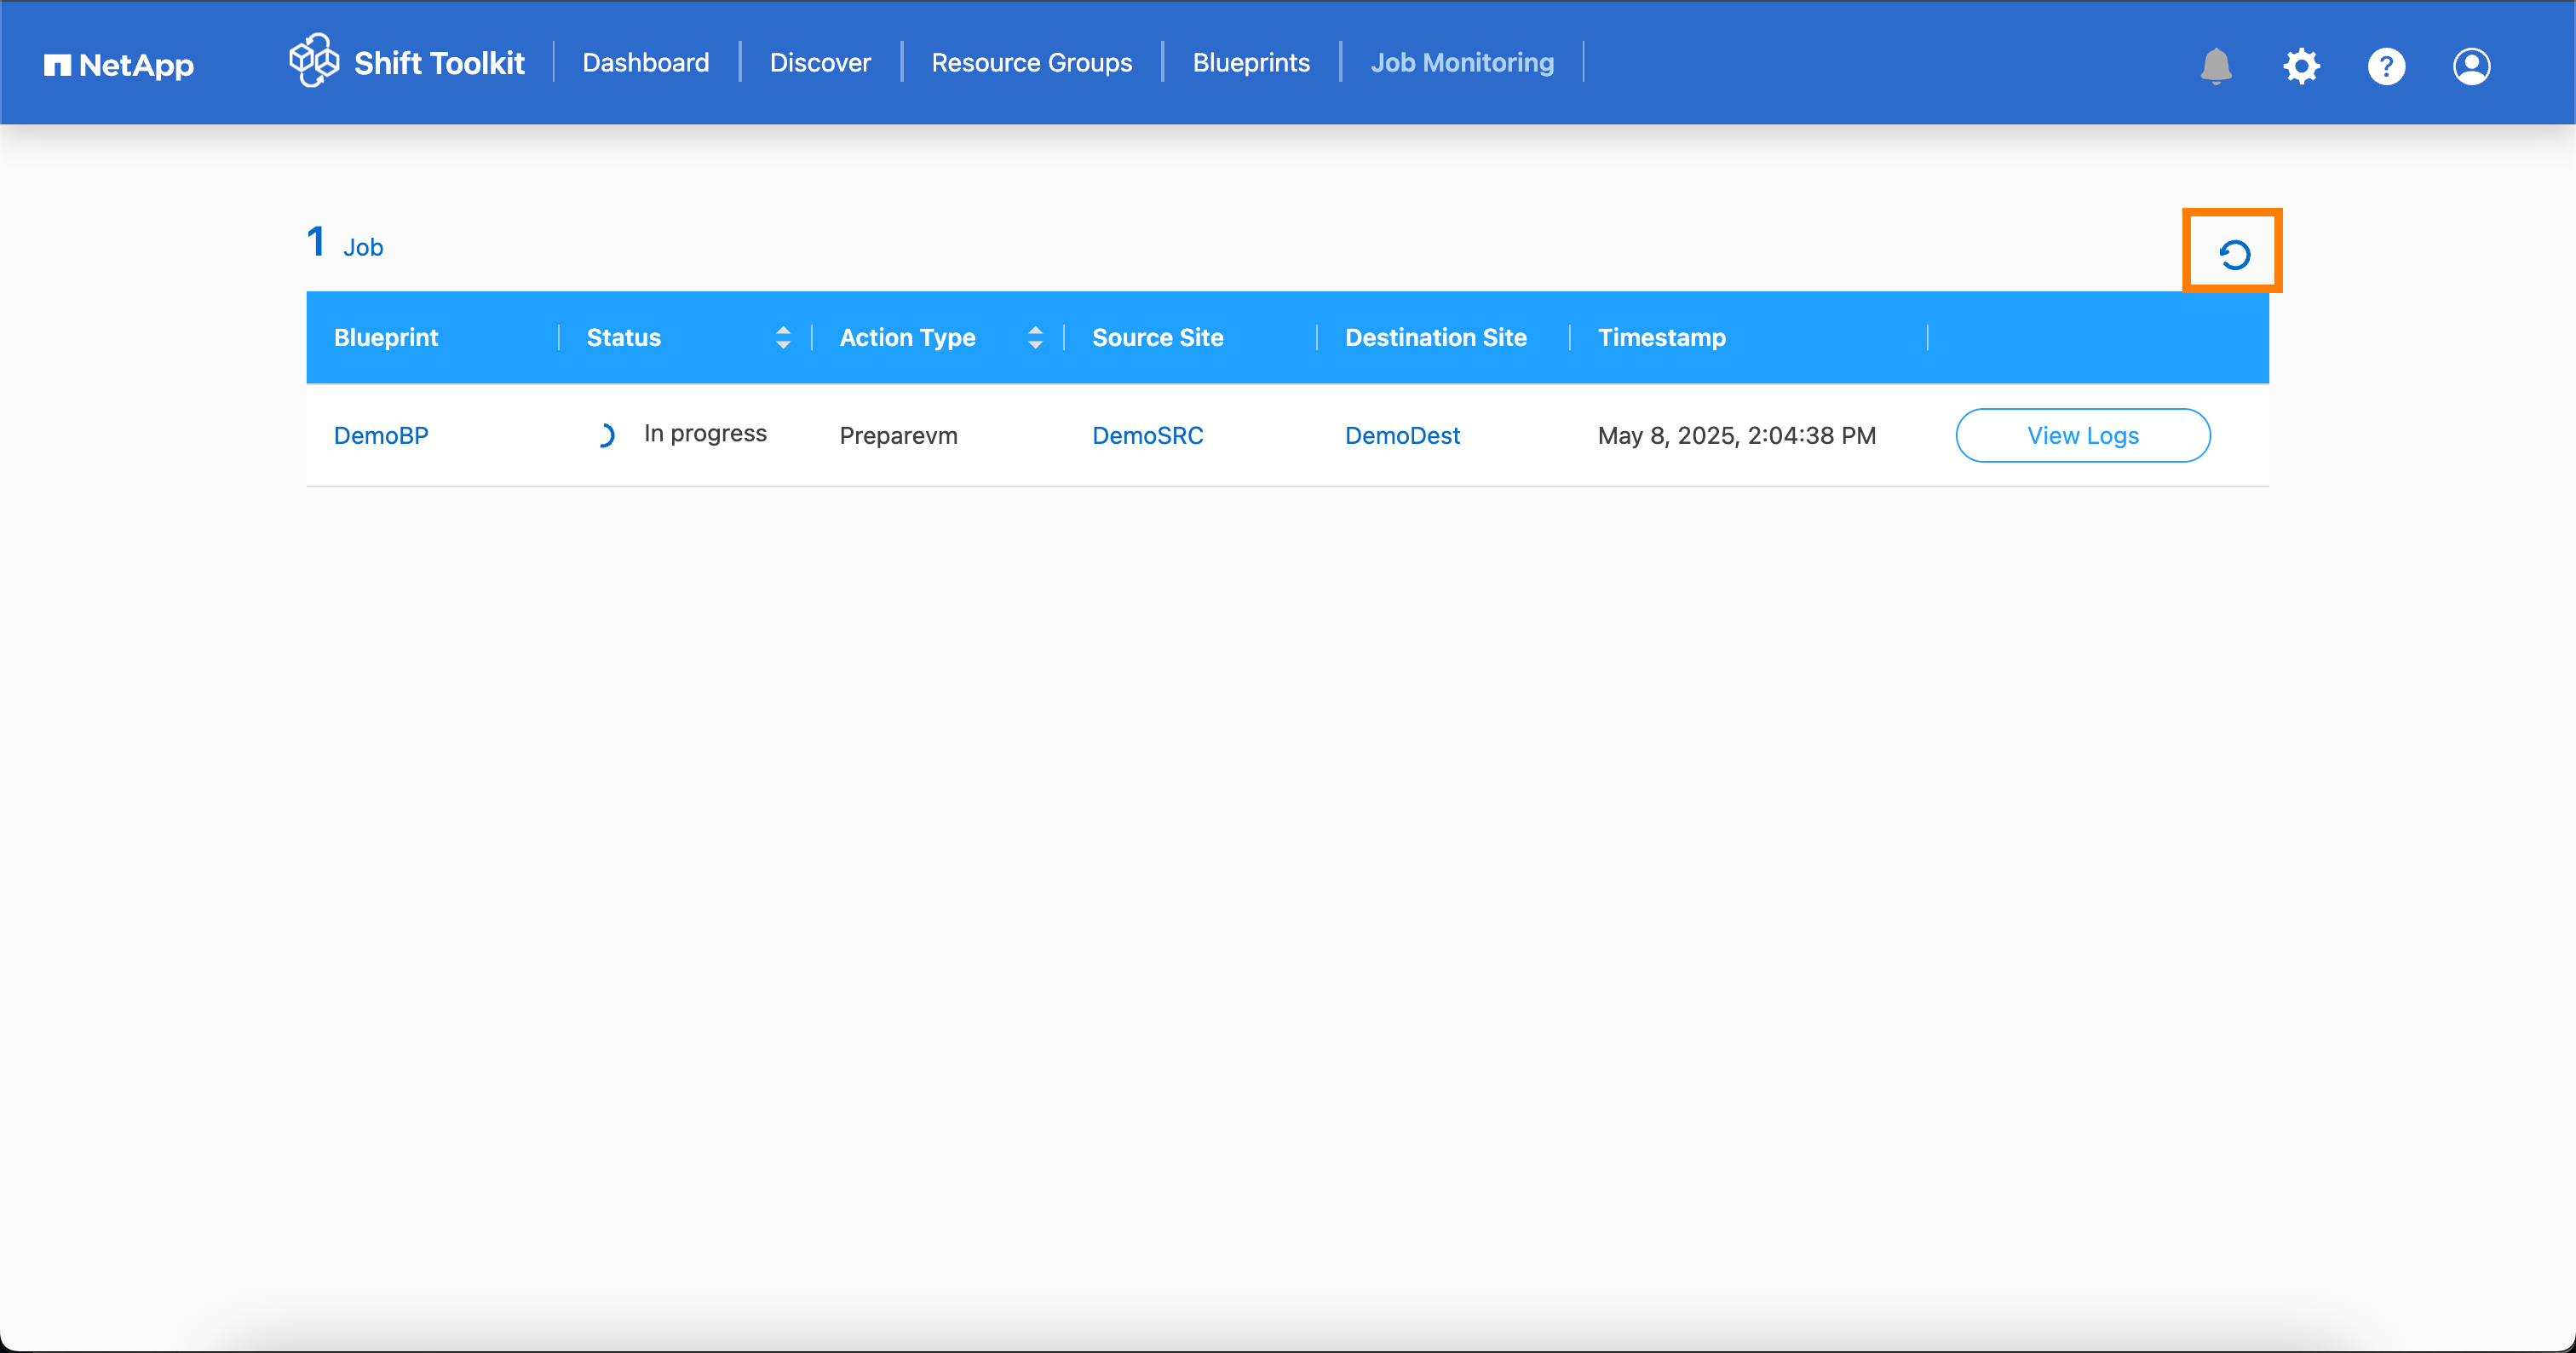The height and width of the screenshot is (1353, 2576).
Task: Click the Preparevm action type cell
Action: tap(898, 435)
